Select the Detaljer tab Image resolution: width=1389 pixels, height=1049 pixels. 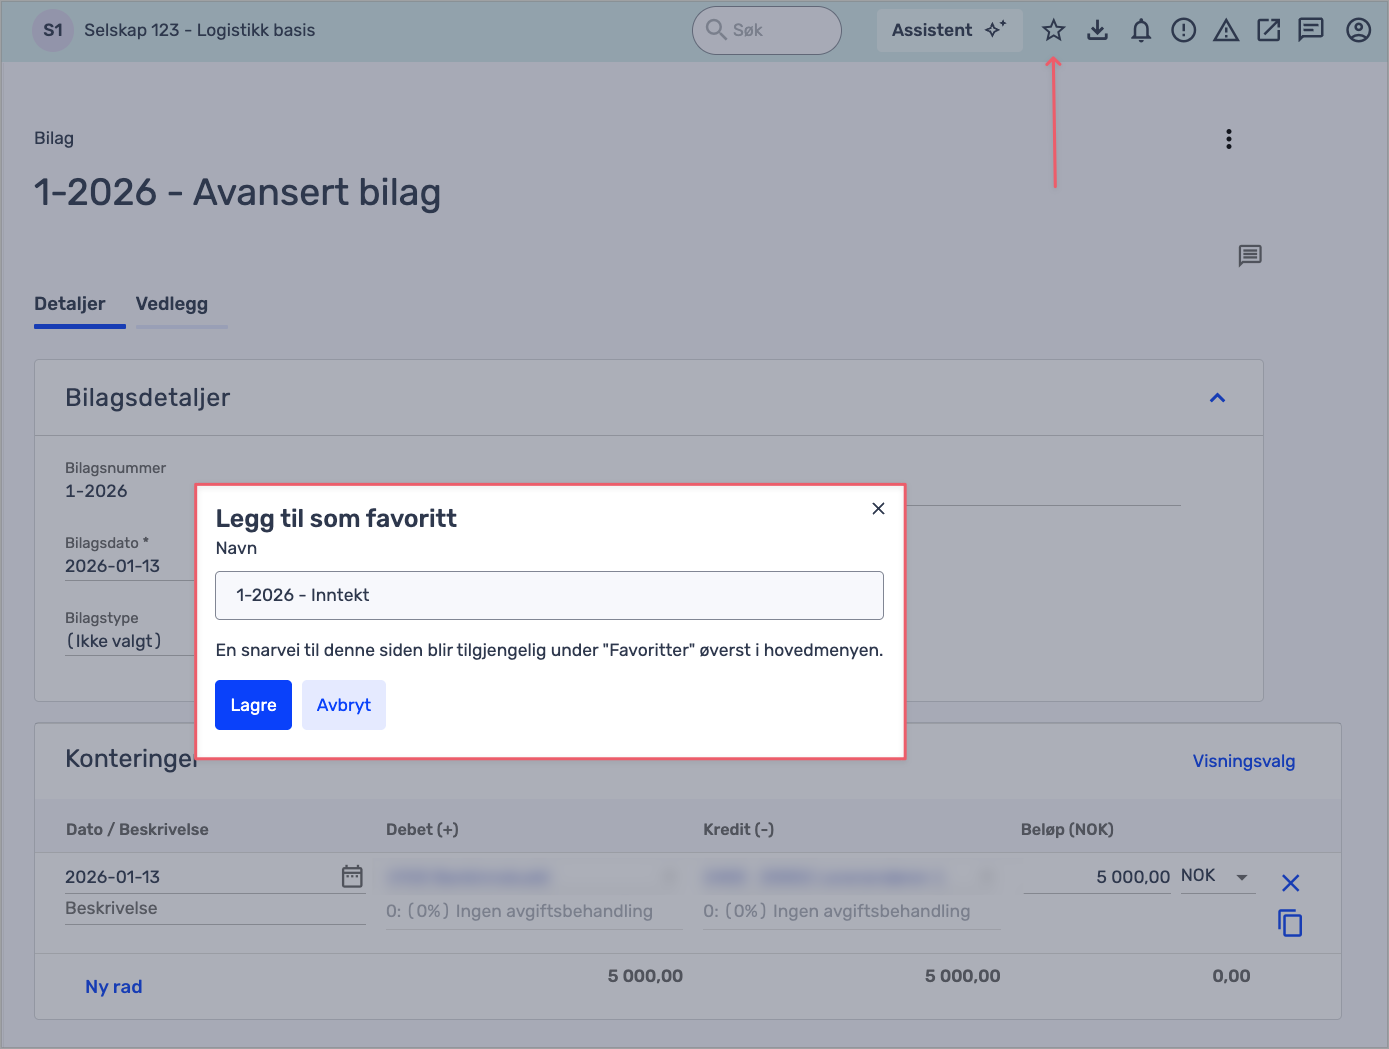pyautogui.click(x=70, y=304)
